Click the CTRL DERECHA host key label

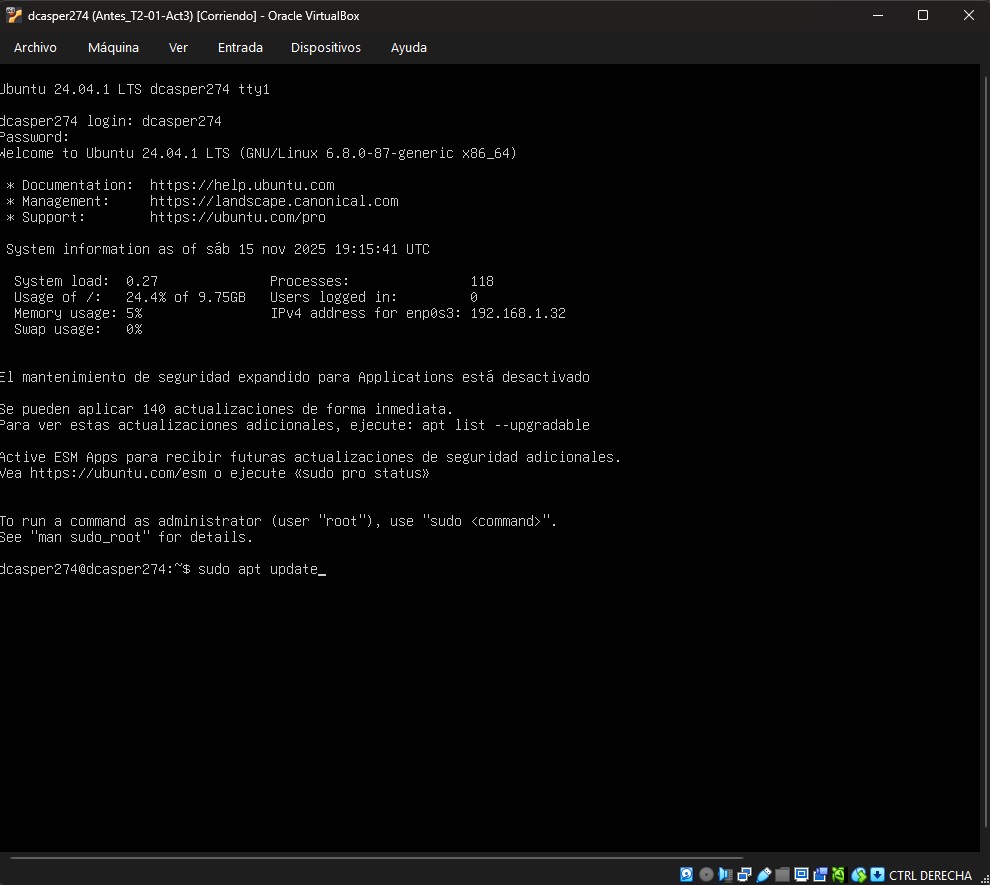point(930,875)
